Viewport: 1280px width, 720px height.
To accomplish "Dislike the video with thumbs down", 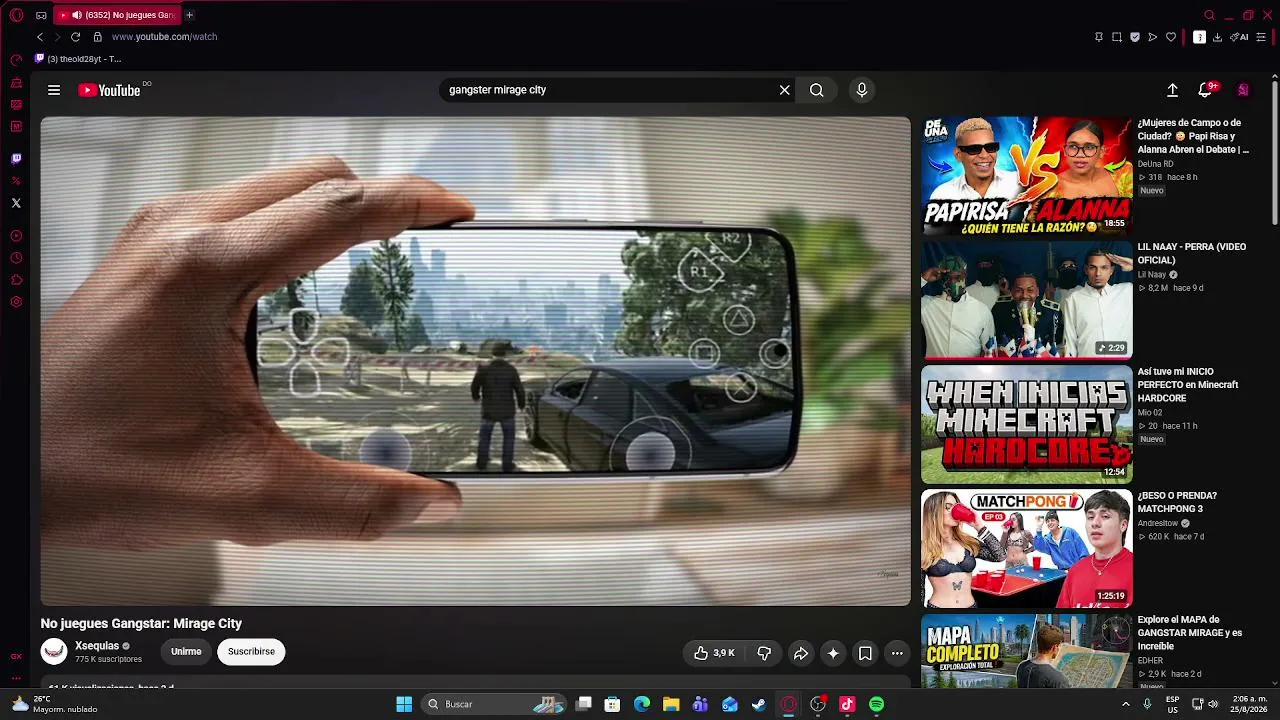I will (764, 653).
